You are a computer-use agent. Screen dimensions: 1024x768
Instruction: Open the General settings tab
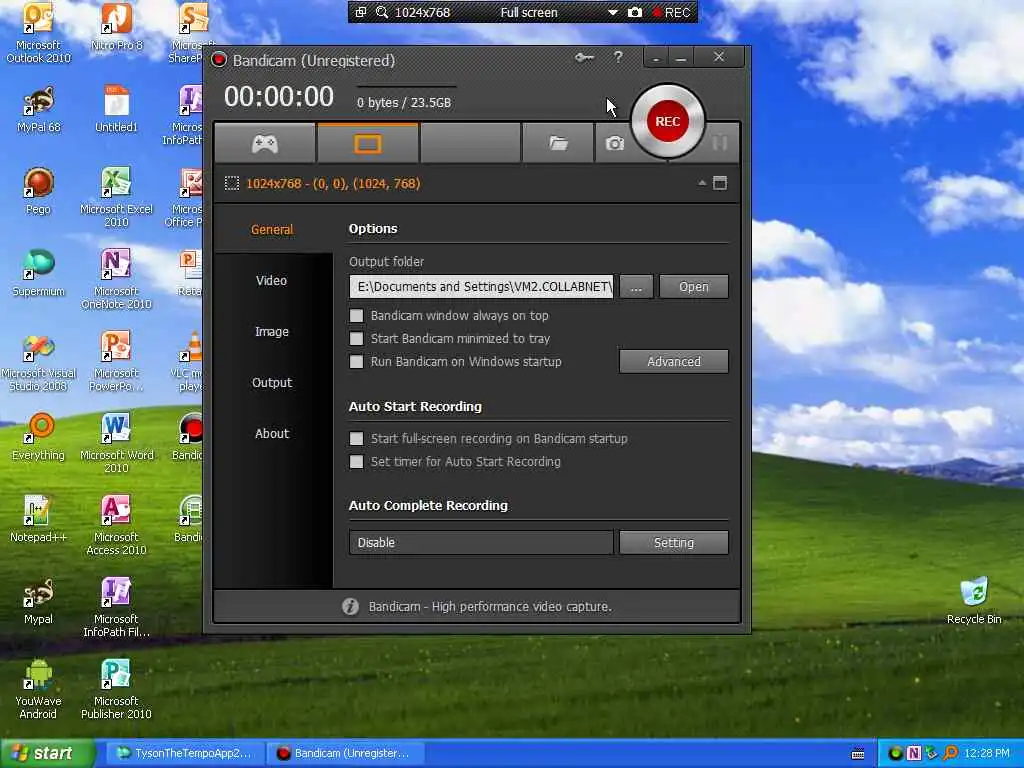click(x=272, y=229)
